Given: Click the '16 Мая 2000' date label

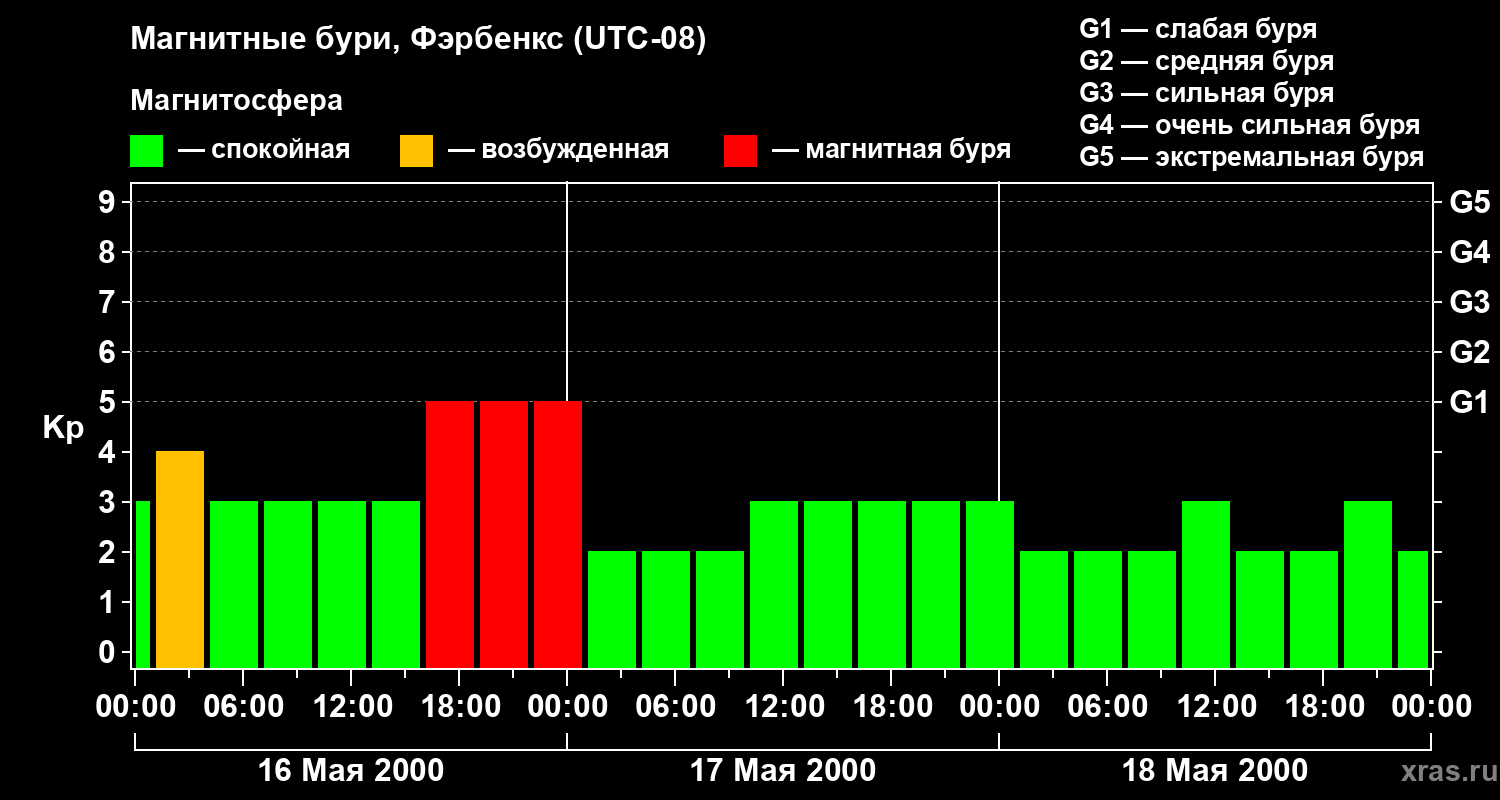Looking at the screenshot, I should (351, 771).
